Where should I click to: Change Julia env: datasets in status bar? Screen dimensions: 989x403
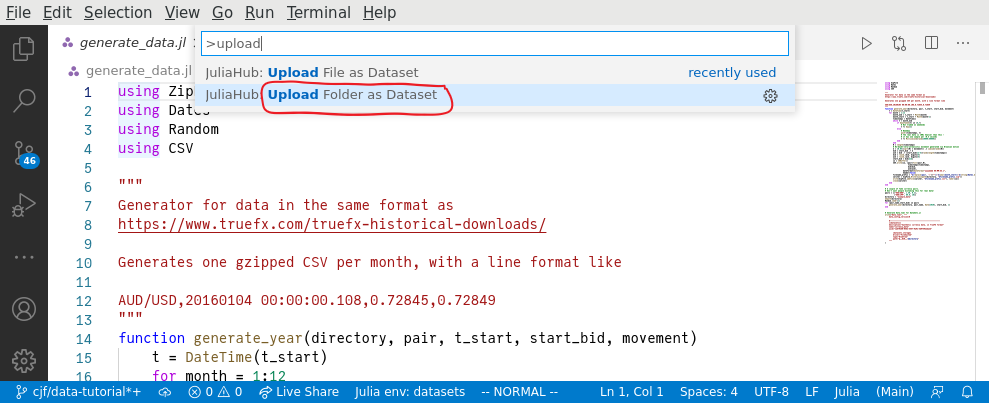coord(410,392)
